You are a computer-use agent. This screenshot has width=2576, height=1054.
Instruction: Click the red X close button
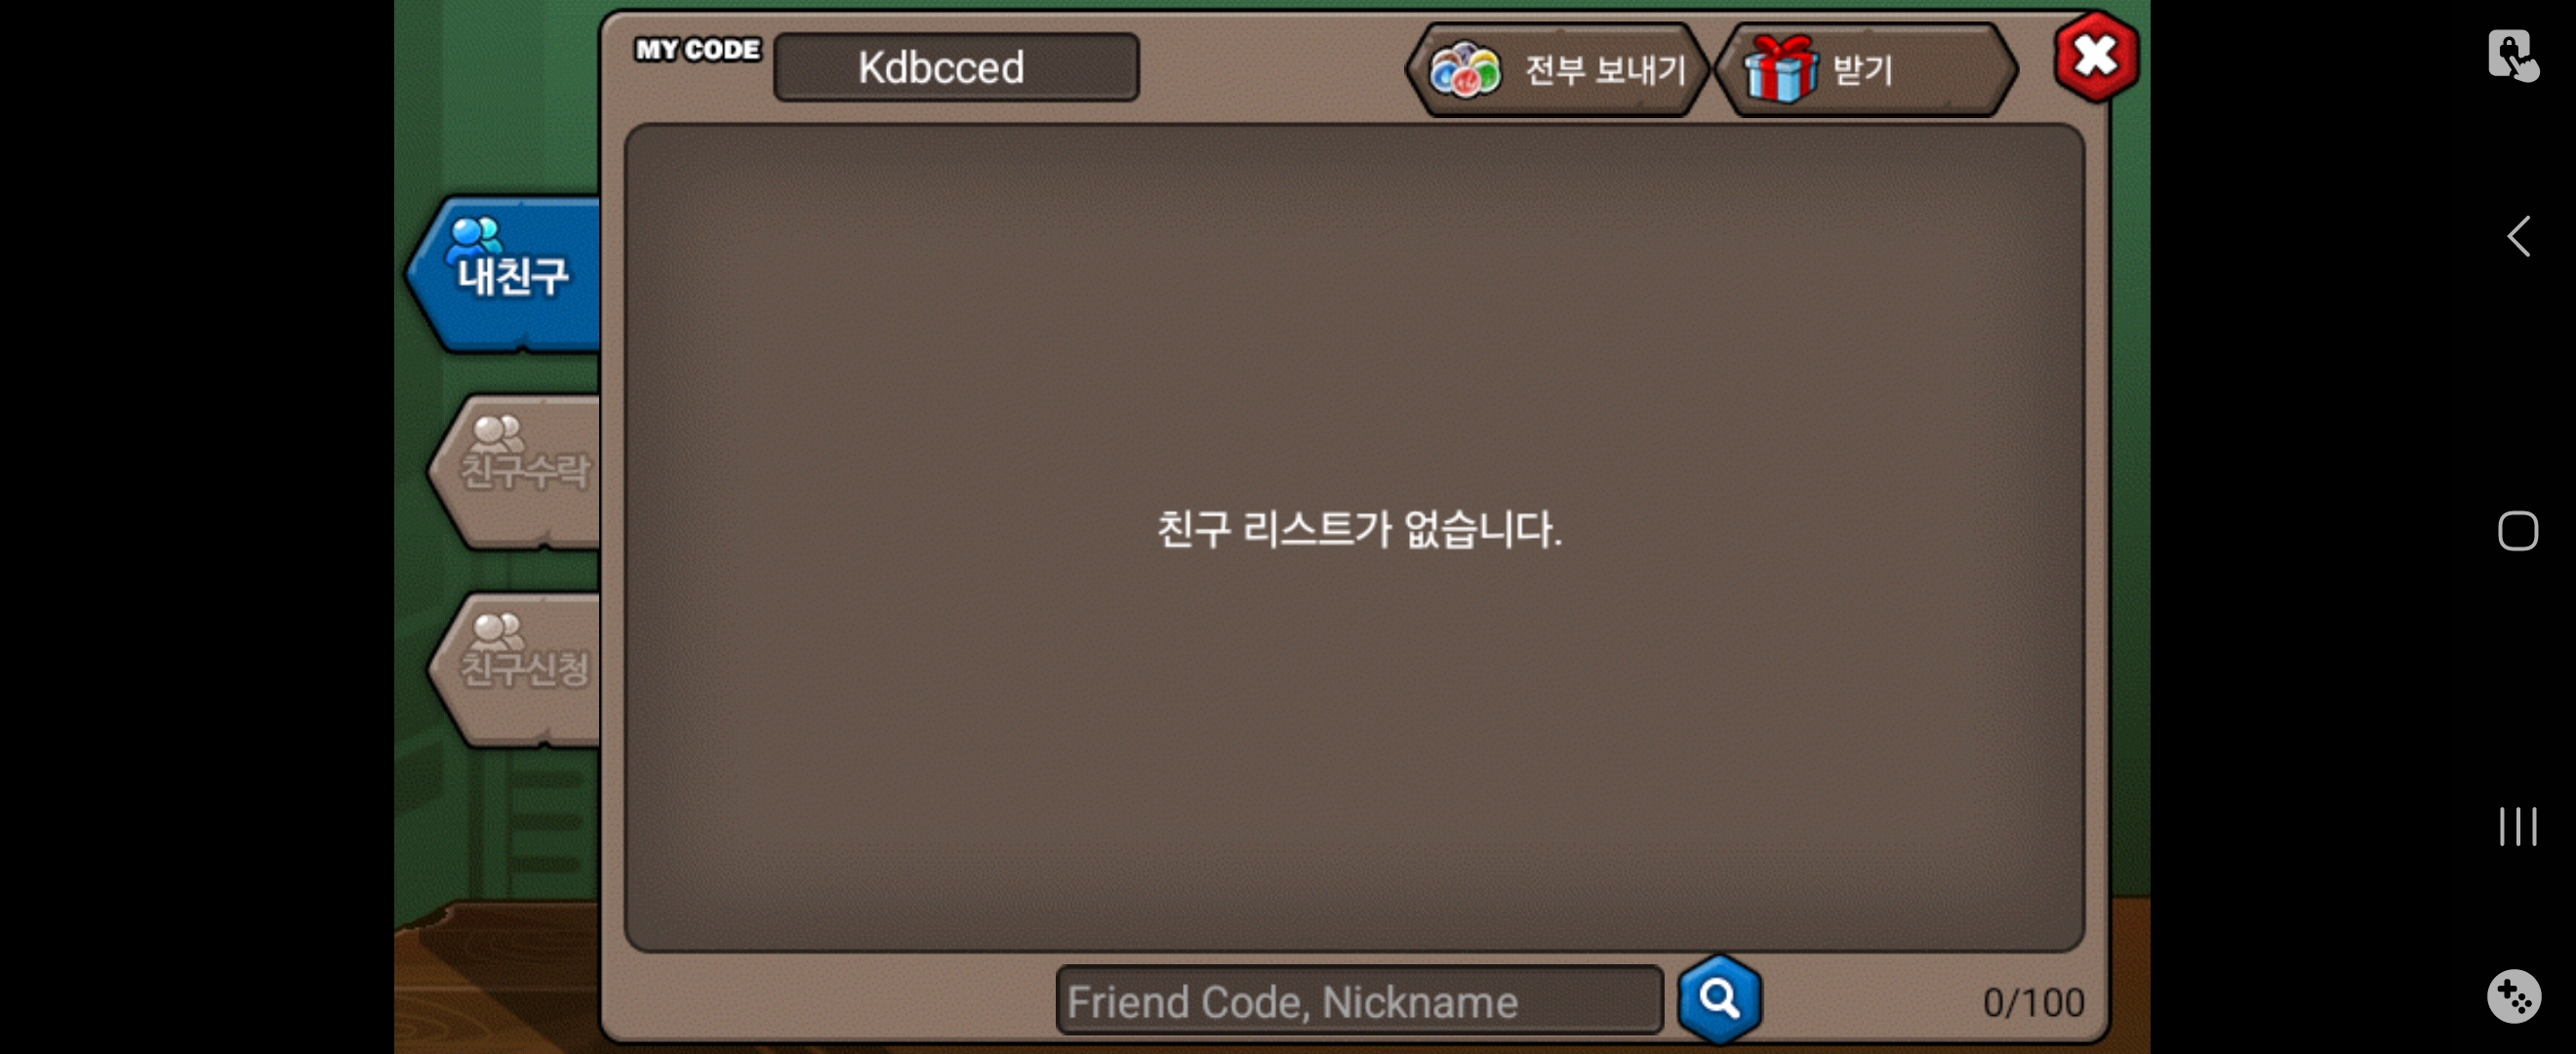point(2096,56)
